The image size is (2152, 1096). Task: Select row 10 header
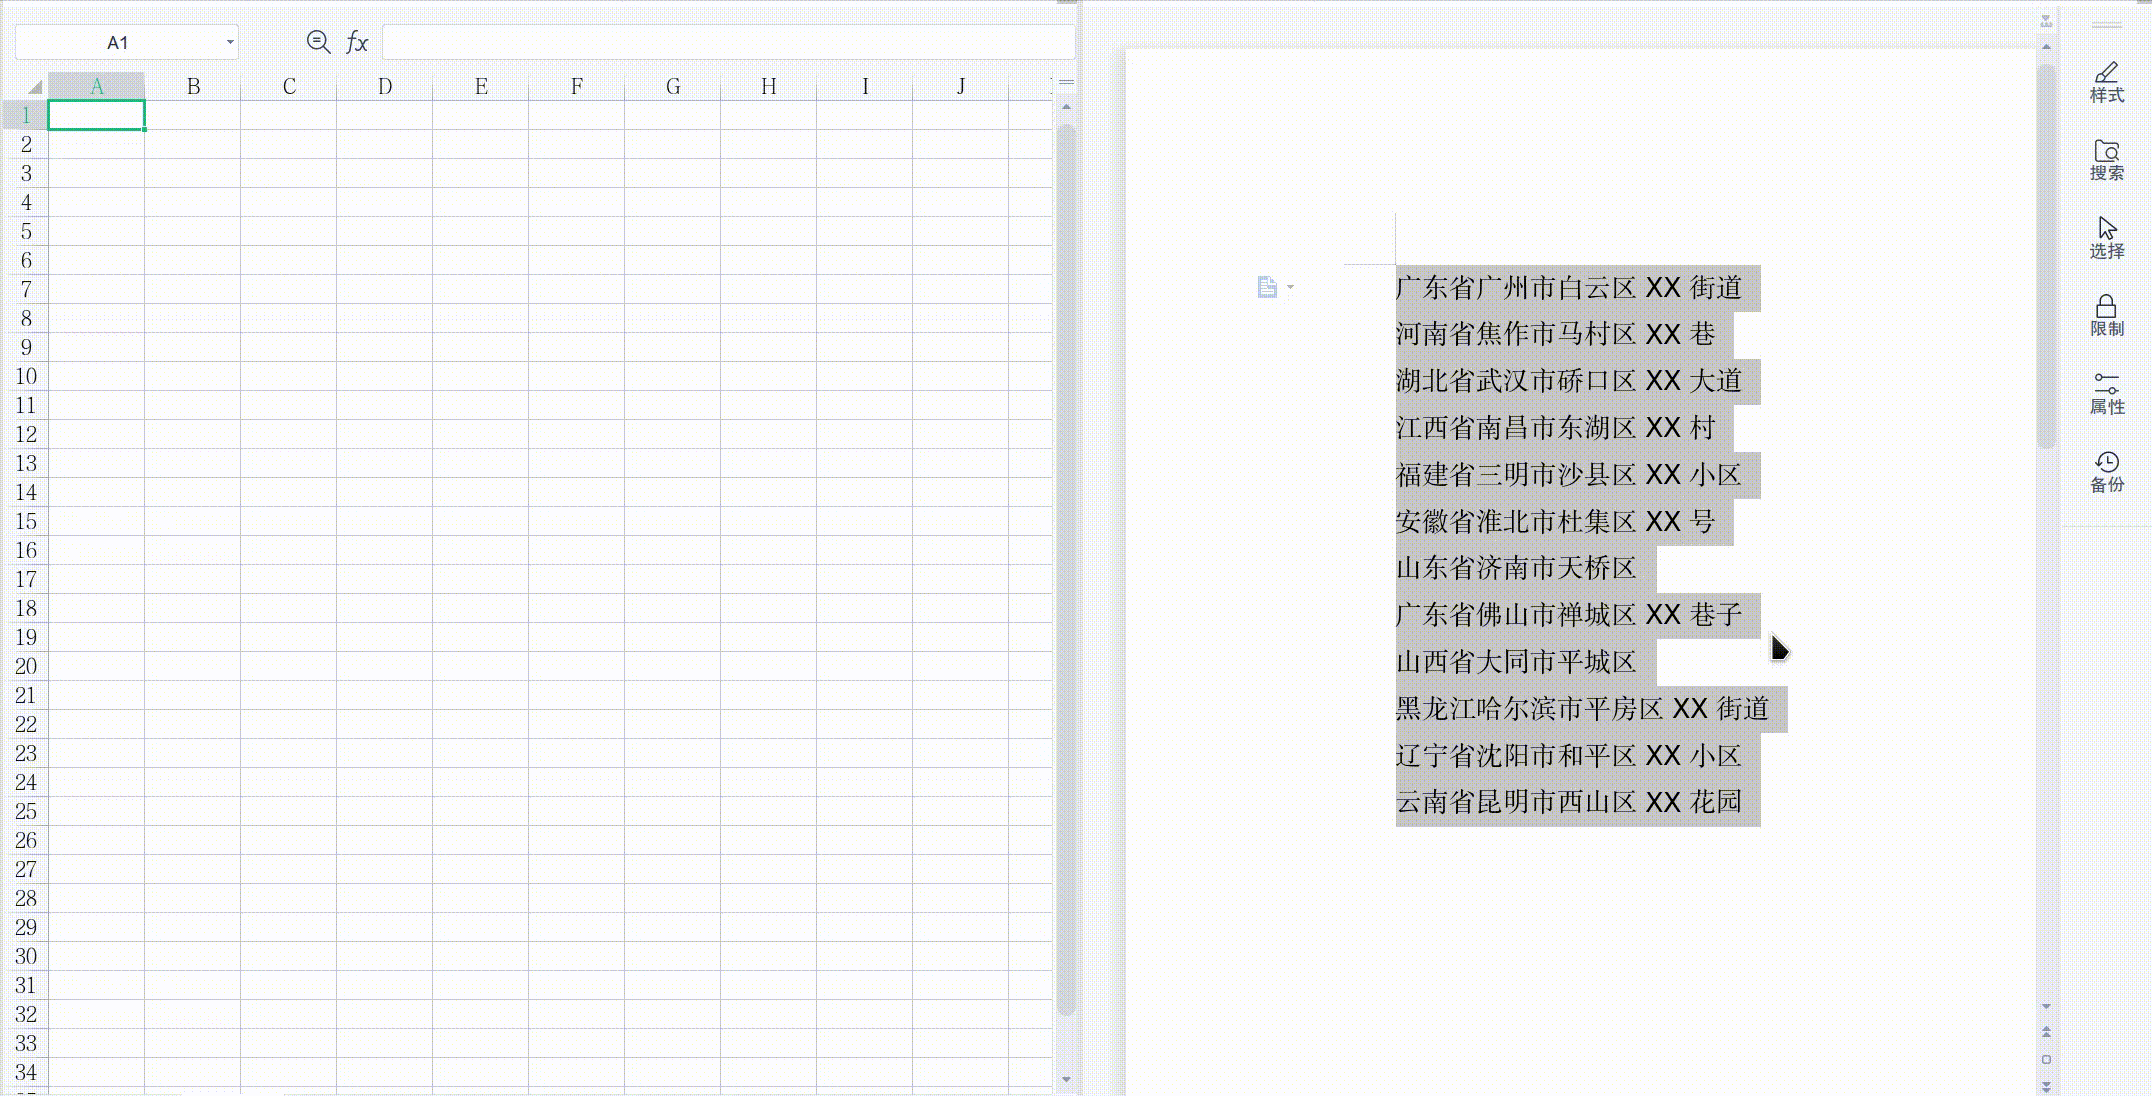(x=26, y=377)
